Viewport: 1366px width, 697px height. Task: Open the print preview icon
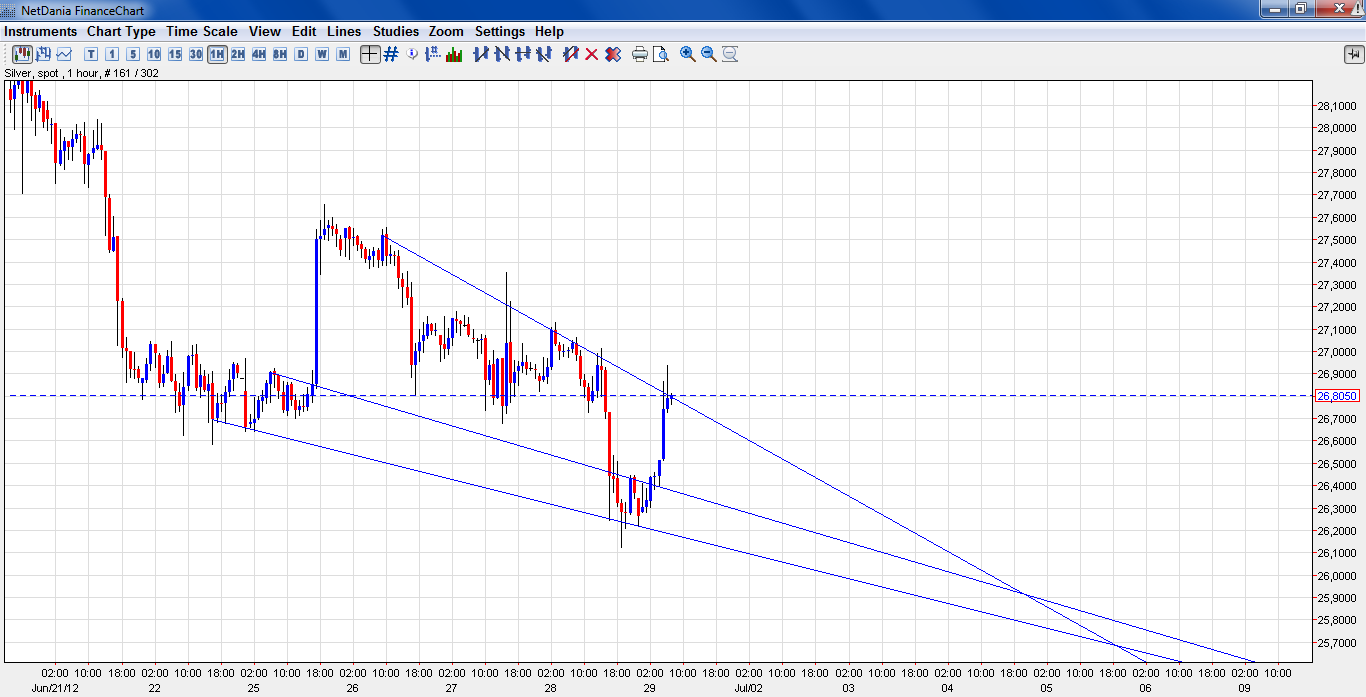tap(660, 54)
